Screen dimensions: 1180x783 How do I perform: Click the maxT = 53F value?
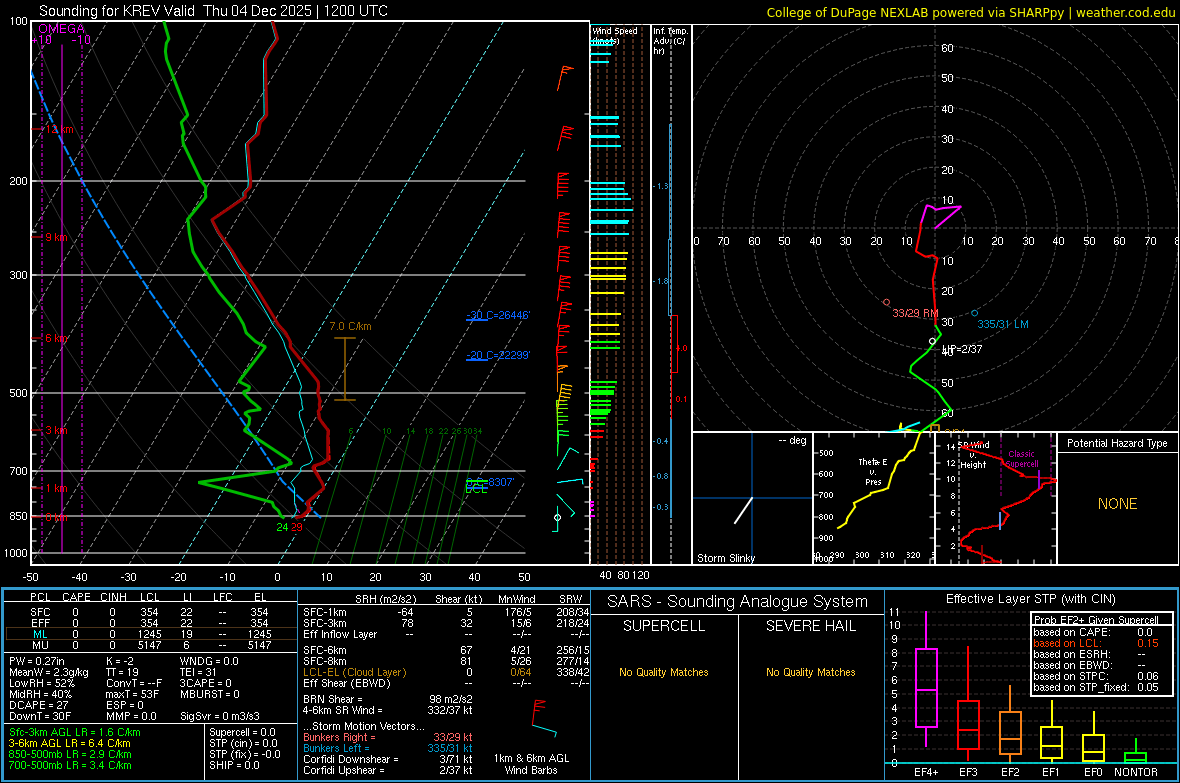coord(132,693)
